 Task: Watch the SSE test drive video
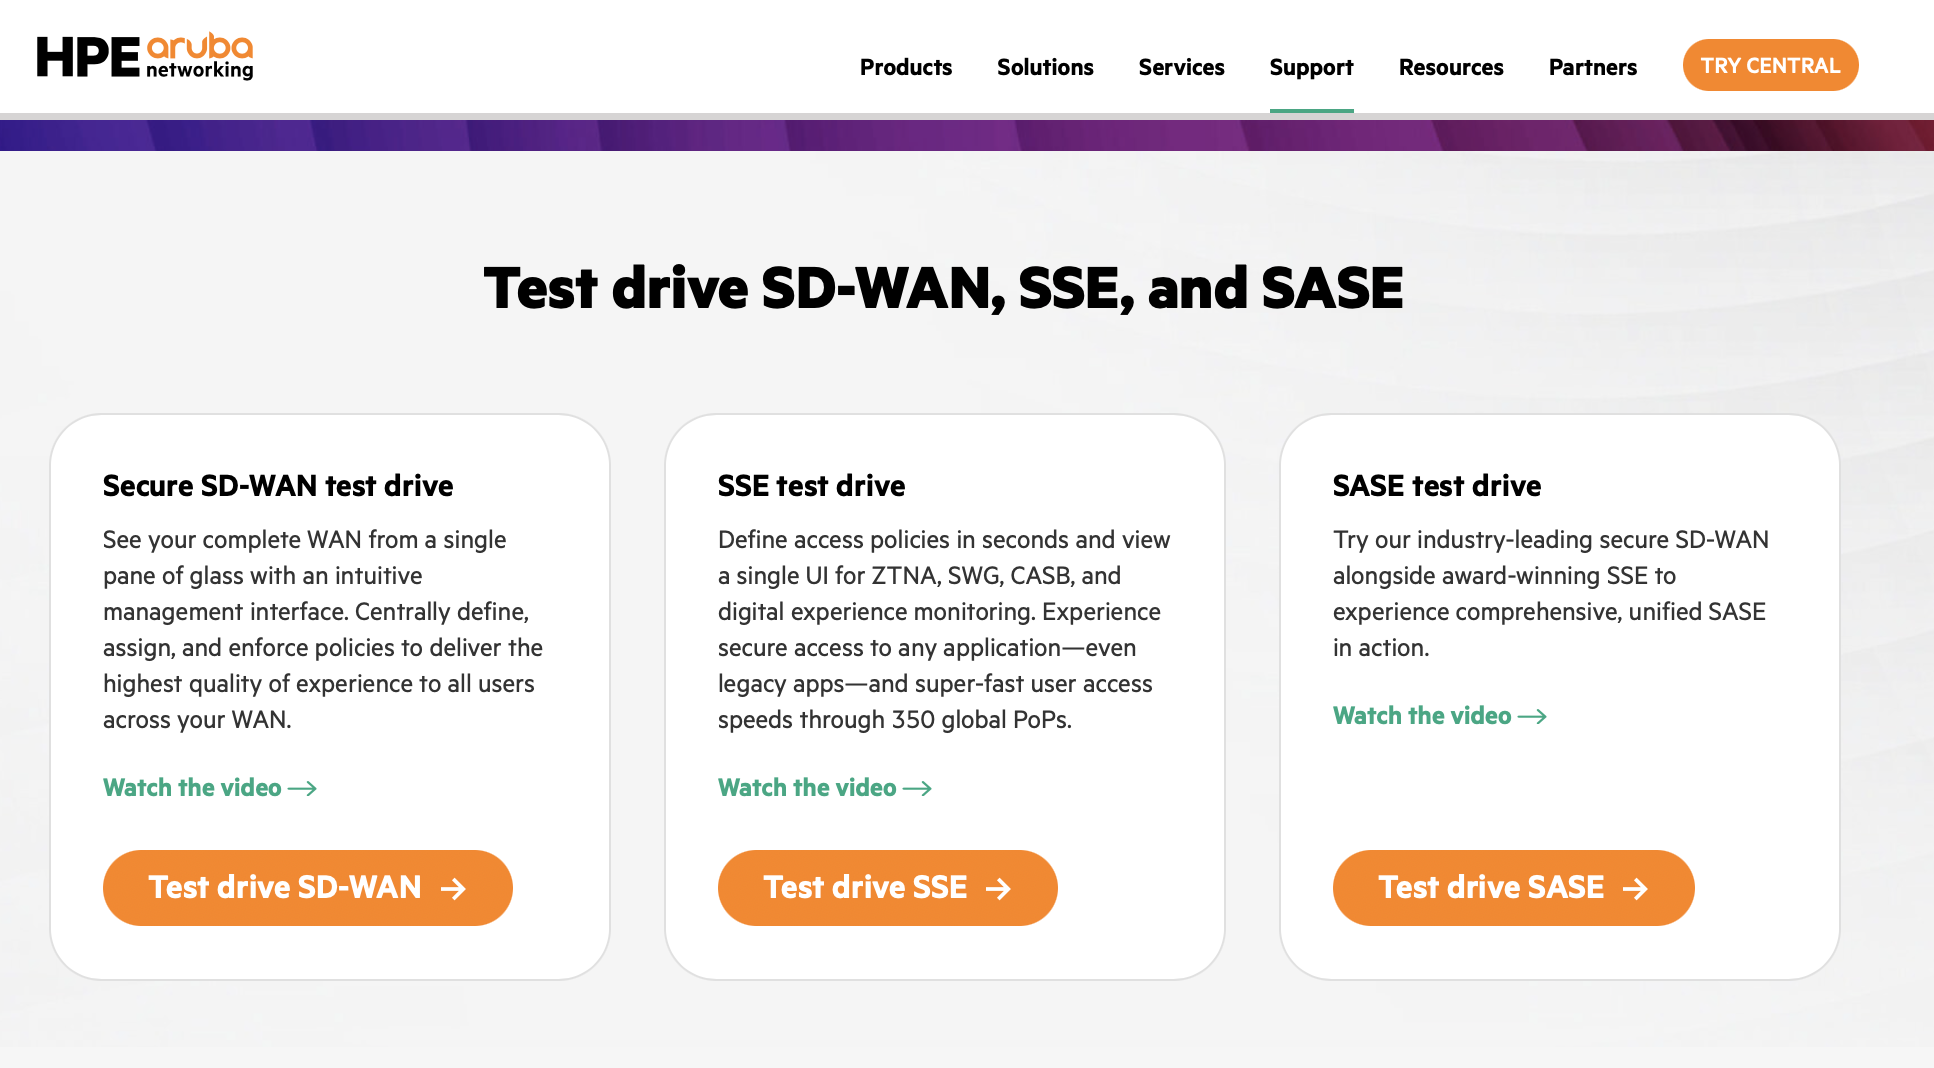(808, 788)
